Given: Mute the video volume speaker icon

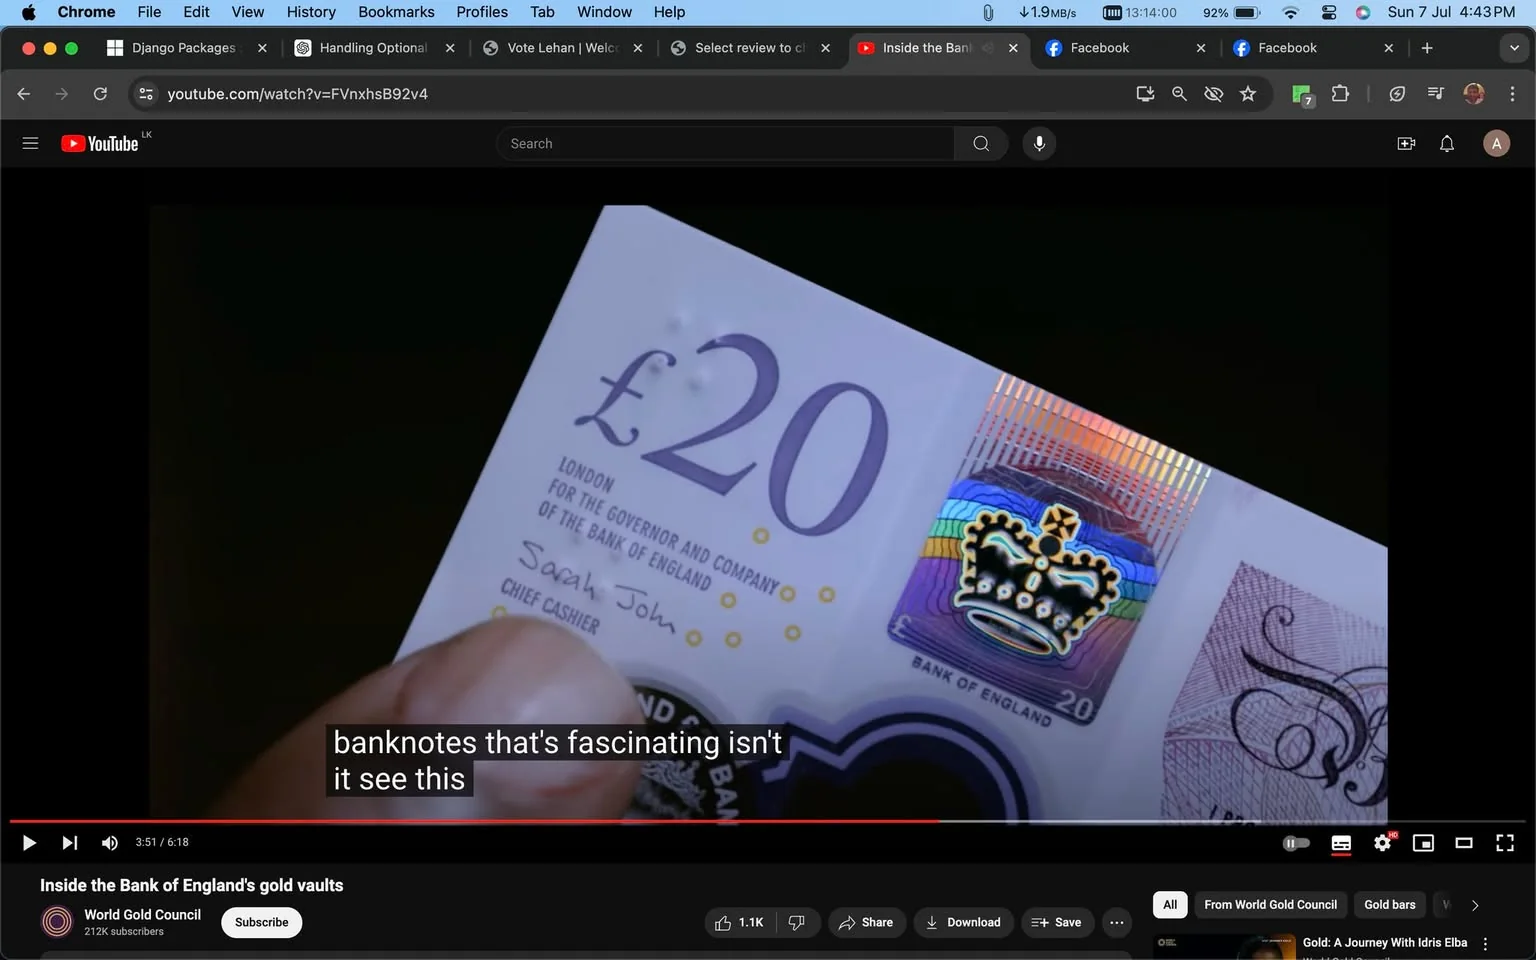Looking at the screenshot, I should (x=110, y=843).
